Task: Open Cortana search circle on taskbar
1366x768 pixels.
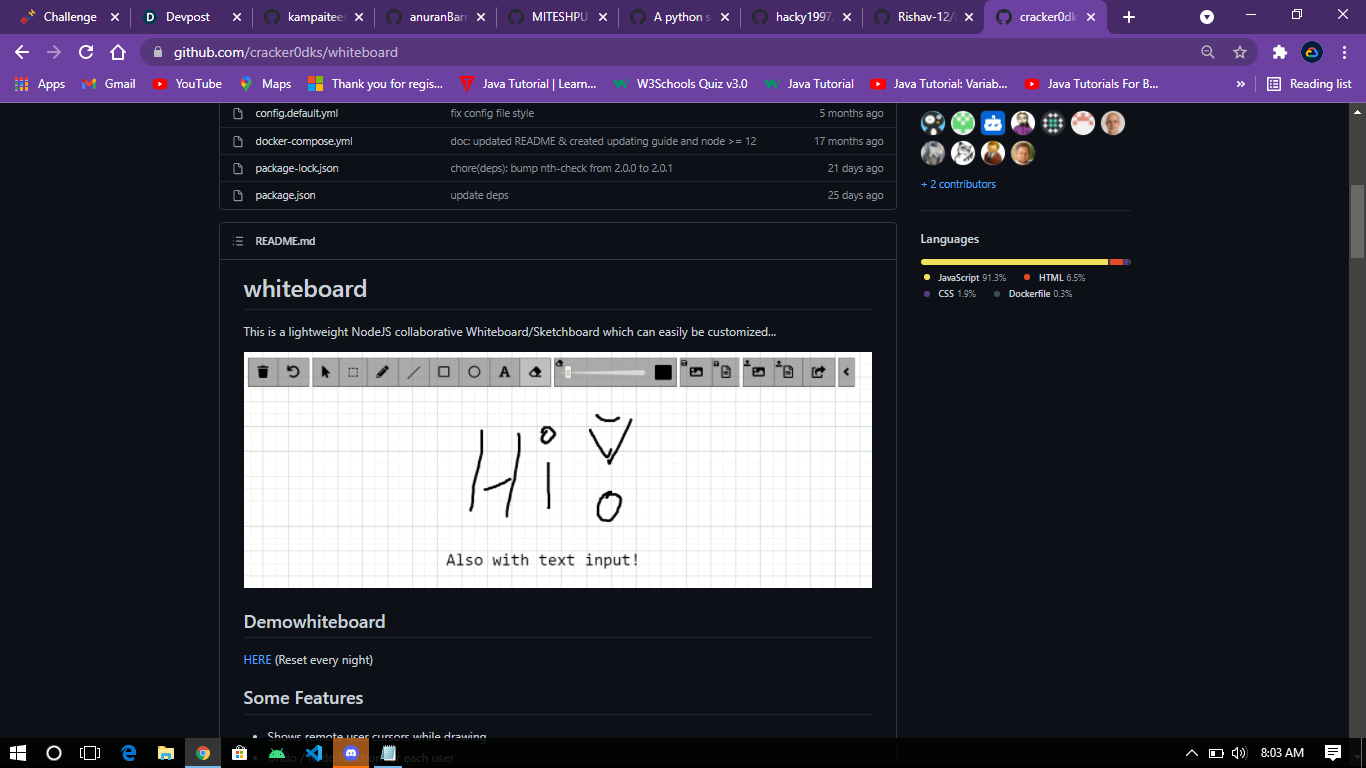Action: point(54,753)
